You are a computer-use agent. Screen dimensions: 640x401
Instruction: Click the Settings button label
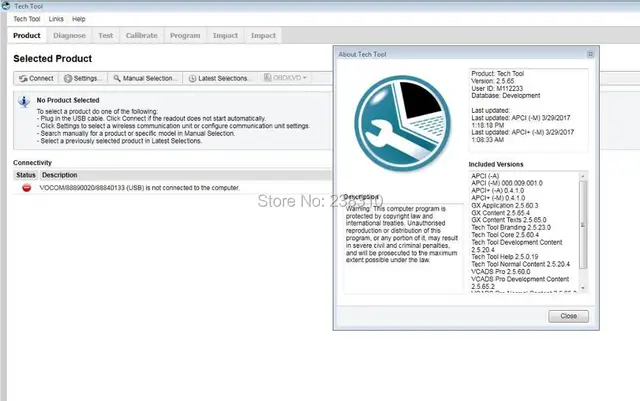(x=86, y=78)
